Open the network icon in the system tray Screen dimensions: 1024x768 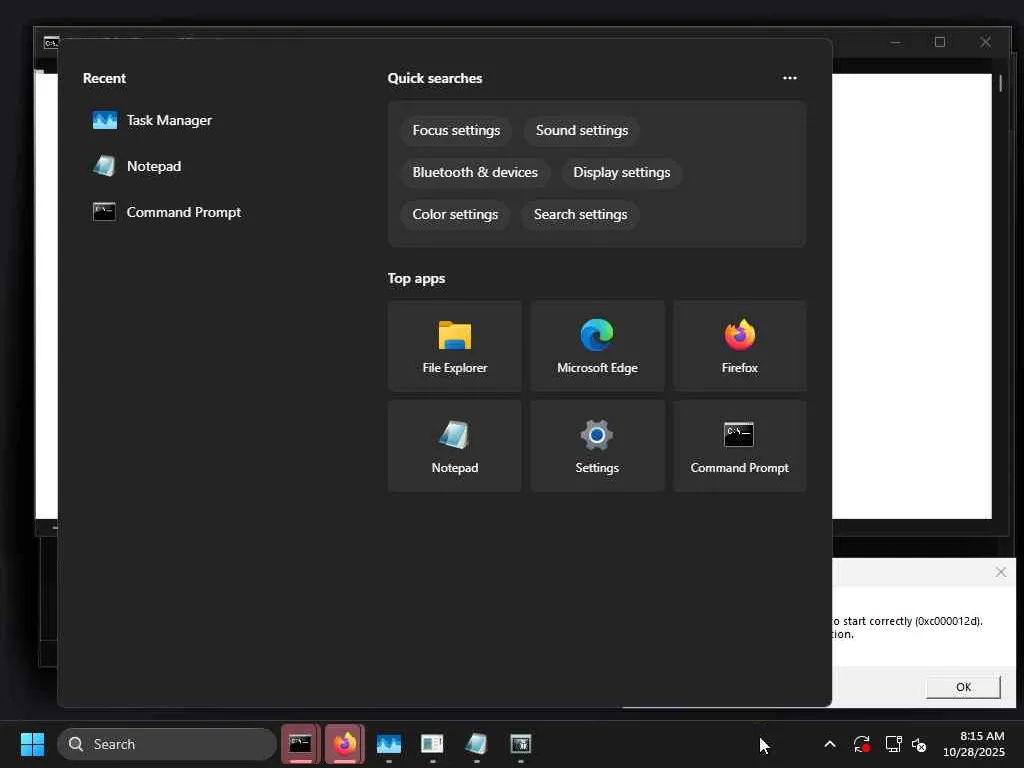click(x=893, y=744)
